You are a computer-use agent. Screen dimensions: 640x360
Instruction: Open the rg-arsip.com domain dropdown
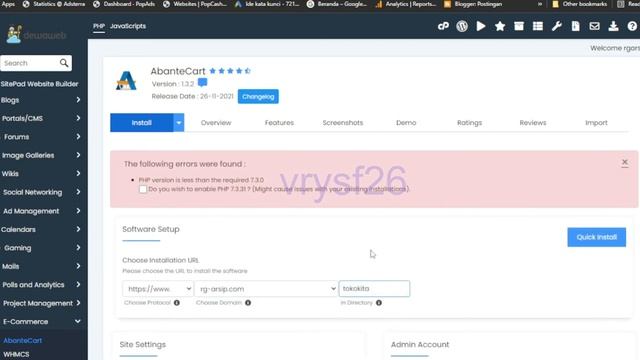tap(266, 289)
